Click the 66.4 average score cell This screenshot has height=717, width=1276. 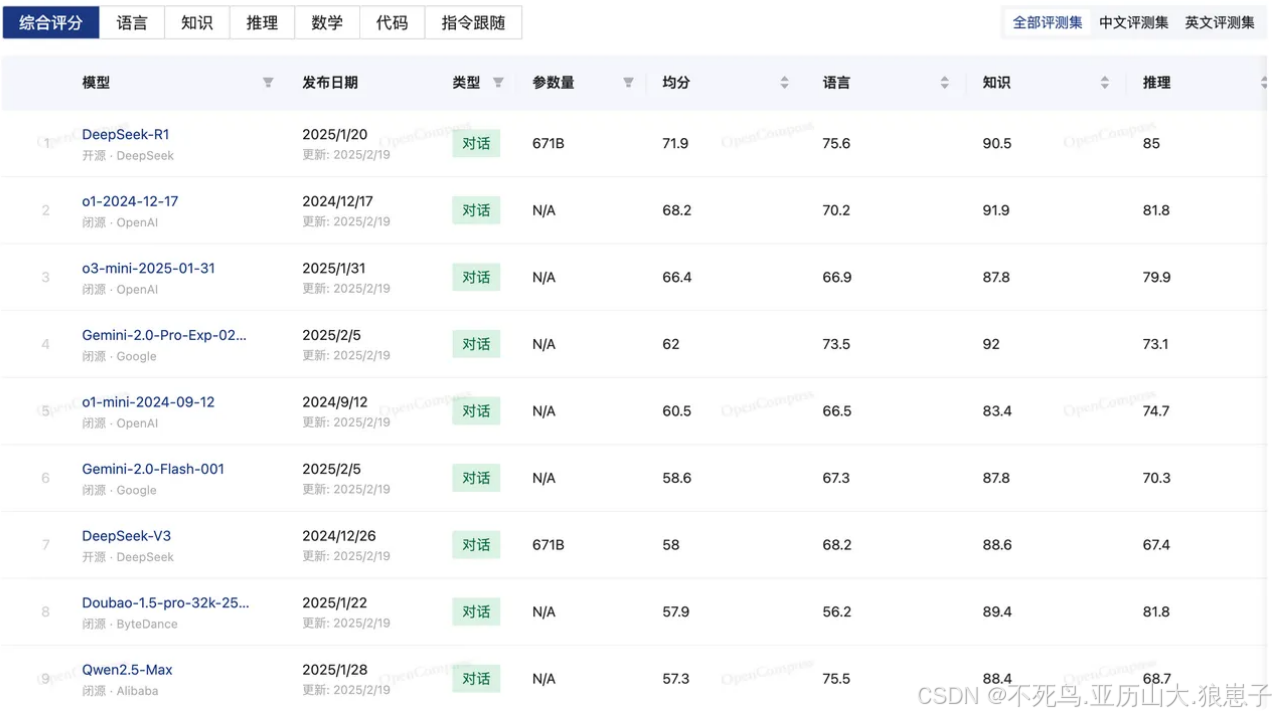point(677,278)
